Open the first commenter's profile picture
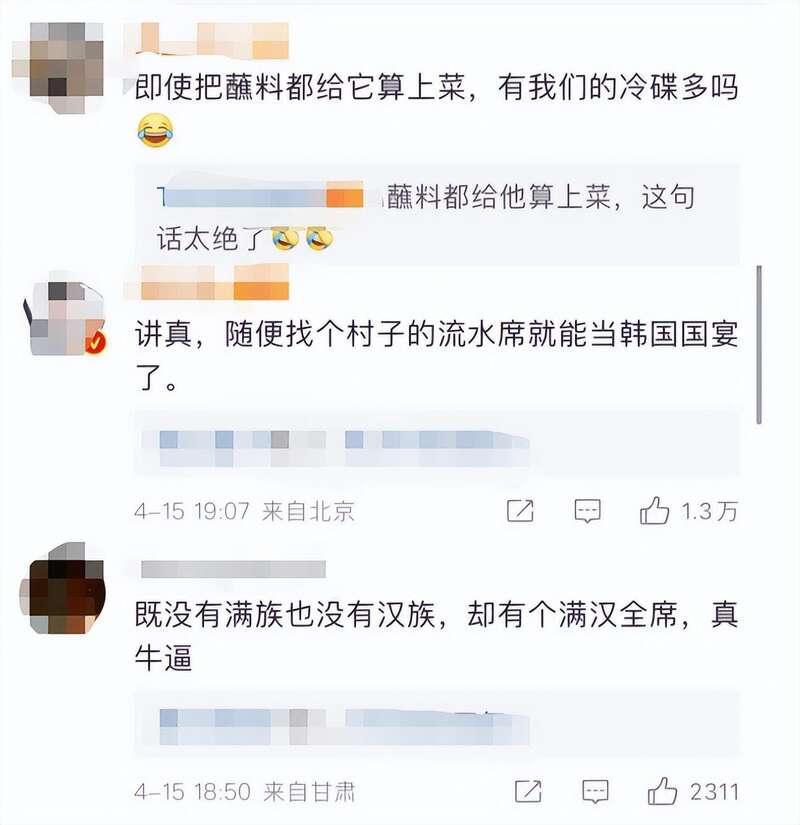 (x=58, y=66)
